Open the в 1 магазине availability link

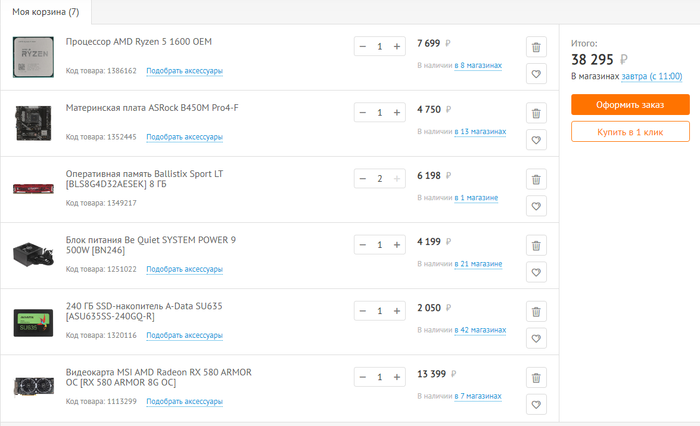(x=476, y=198)
